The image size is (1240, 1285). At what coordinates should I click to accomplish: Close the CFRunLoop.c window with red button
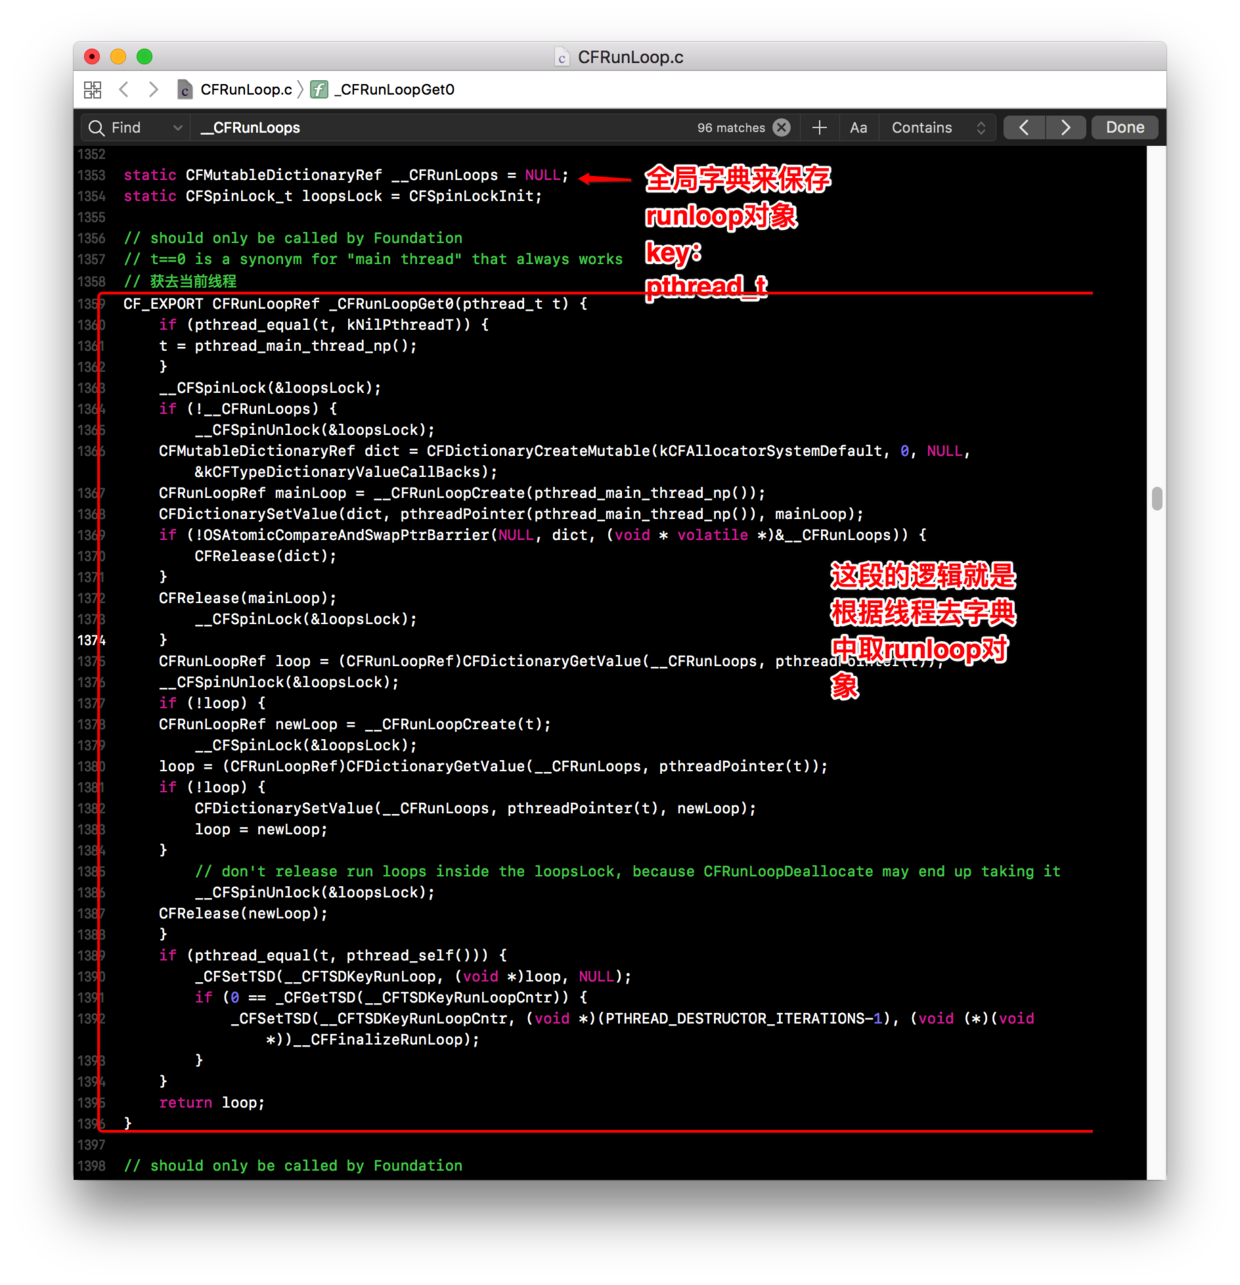point(92,57)
